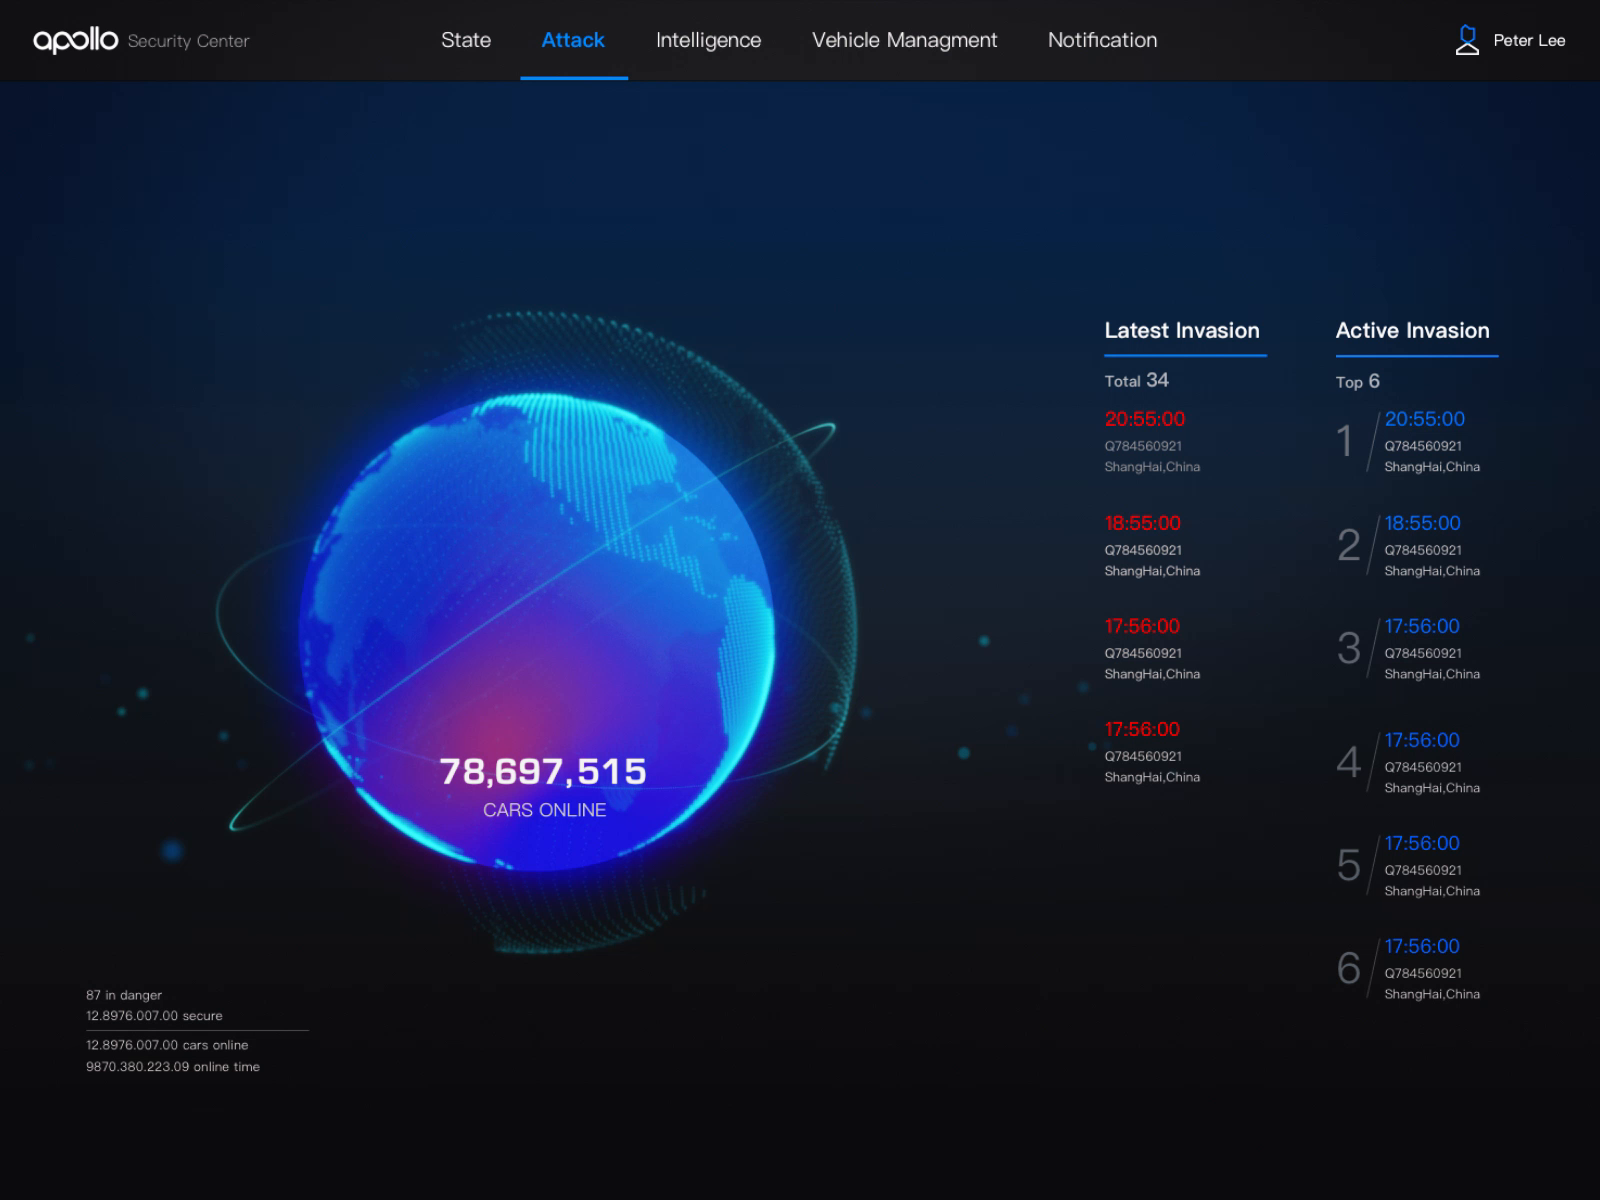Click the Top 6 label
1600x1200 pixels.
(1358, 381)
